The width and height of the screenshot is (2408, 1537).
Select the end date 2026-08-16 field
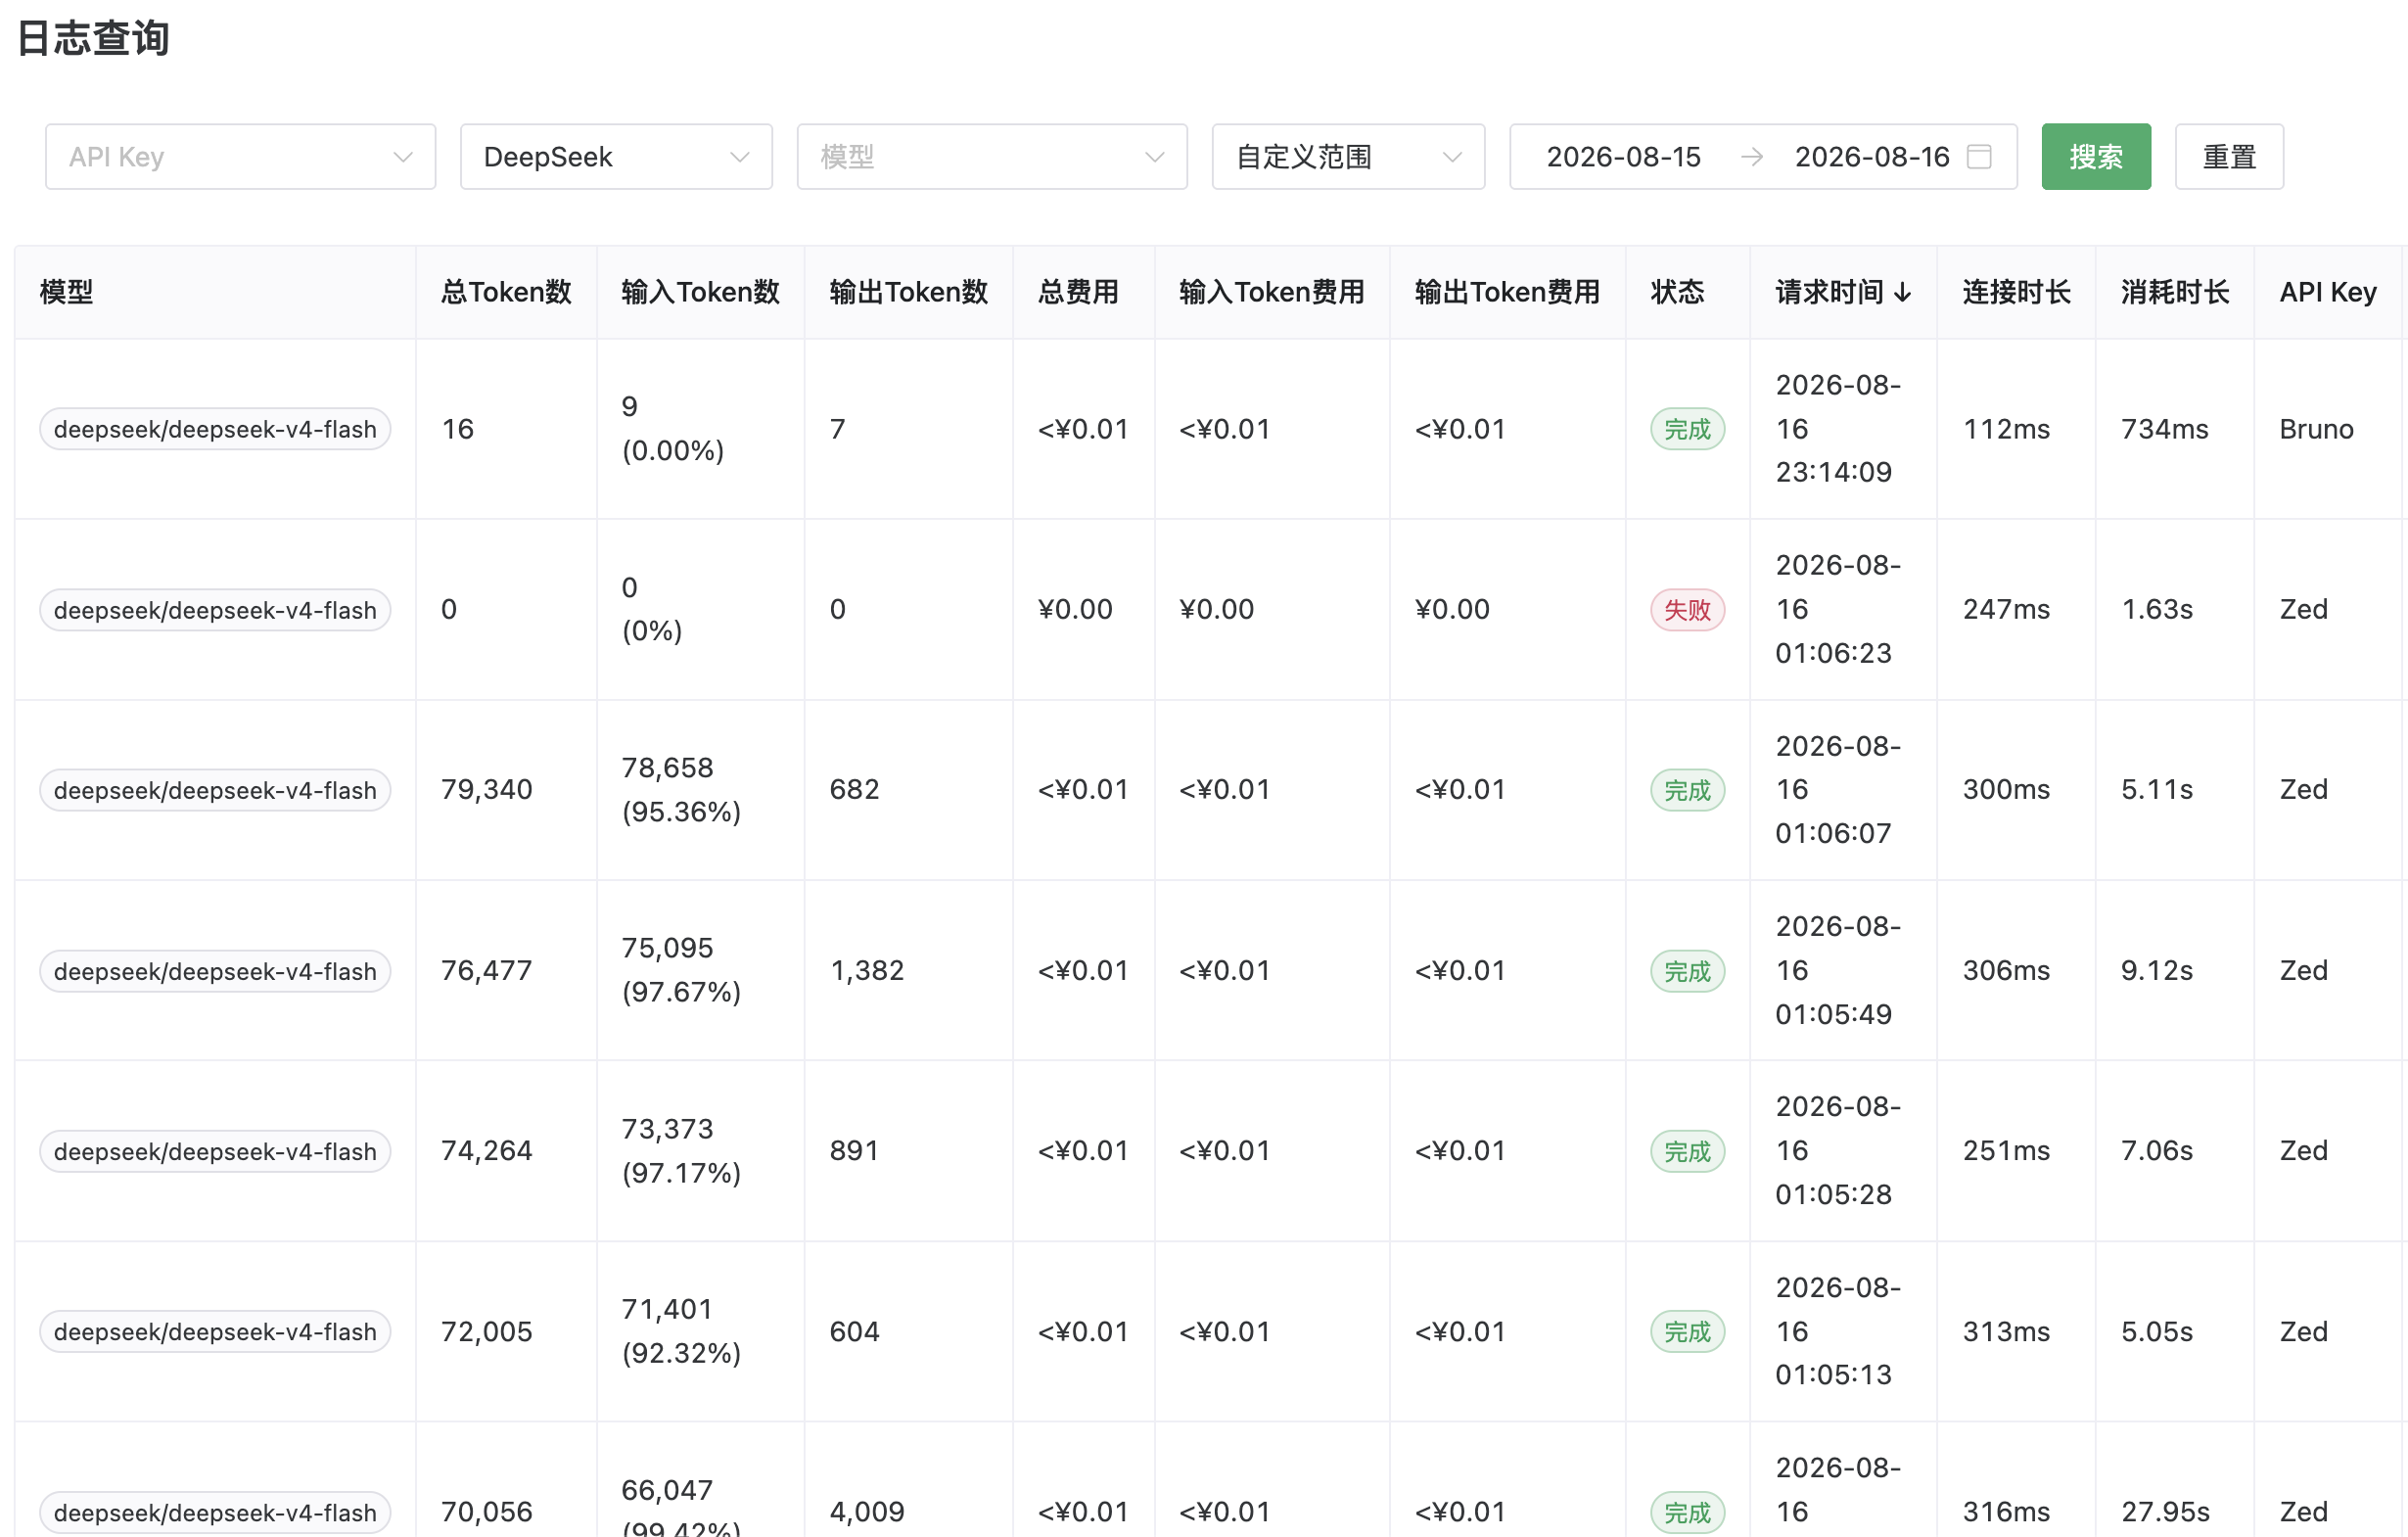tap(1872, 157)
